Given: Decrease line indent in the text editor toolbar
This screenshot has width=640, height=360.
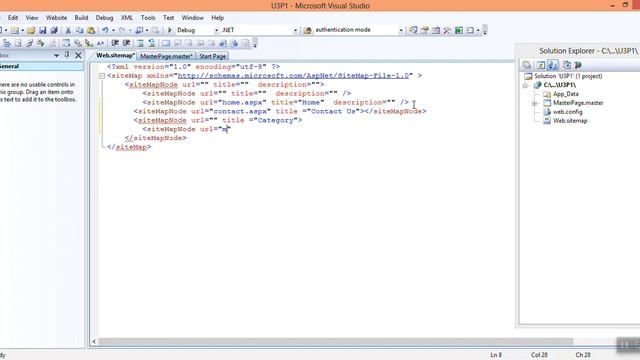Looking at the screenshot, I should [115, 43].
